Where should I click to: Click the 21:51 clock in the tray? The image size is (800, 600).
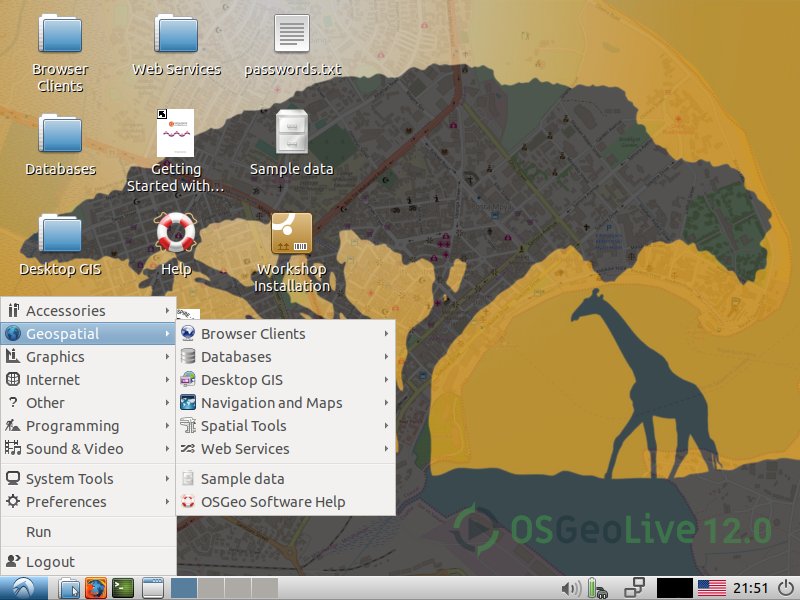[750, 588]
